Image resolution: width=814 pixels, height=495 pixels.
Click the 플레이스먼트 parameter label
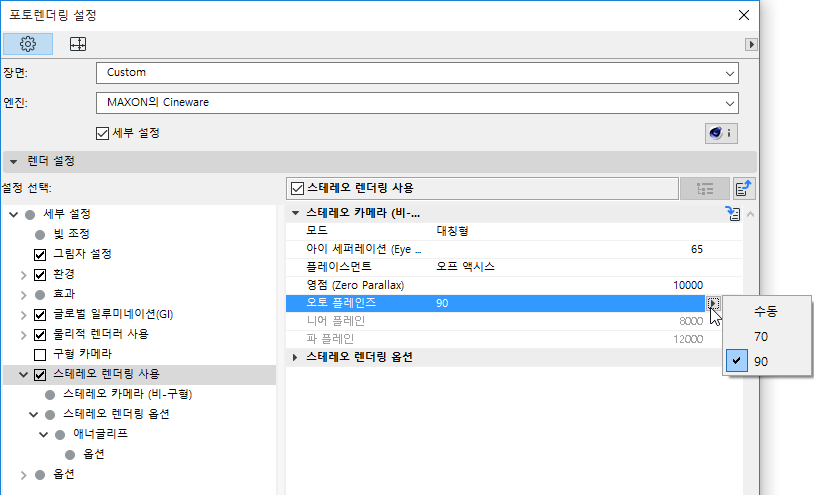coord(338,267)
